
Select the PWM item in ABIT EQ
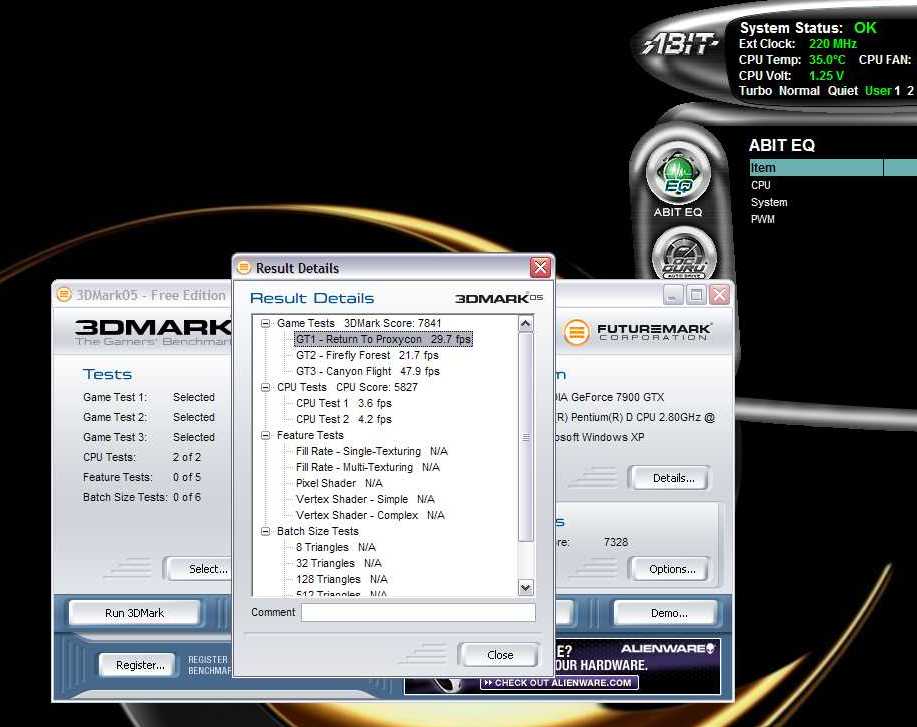click(763, 219)
